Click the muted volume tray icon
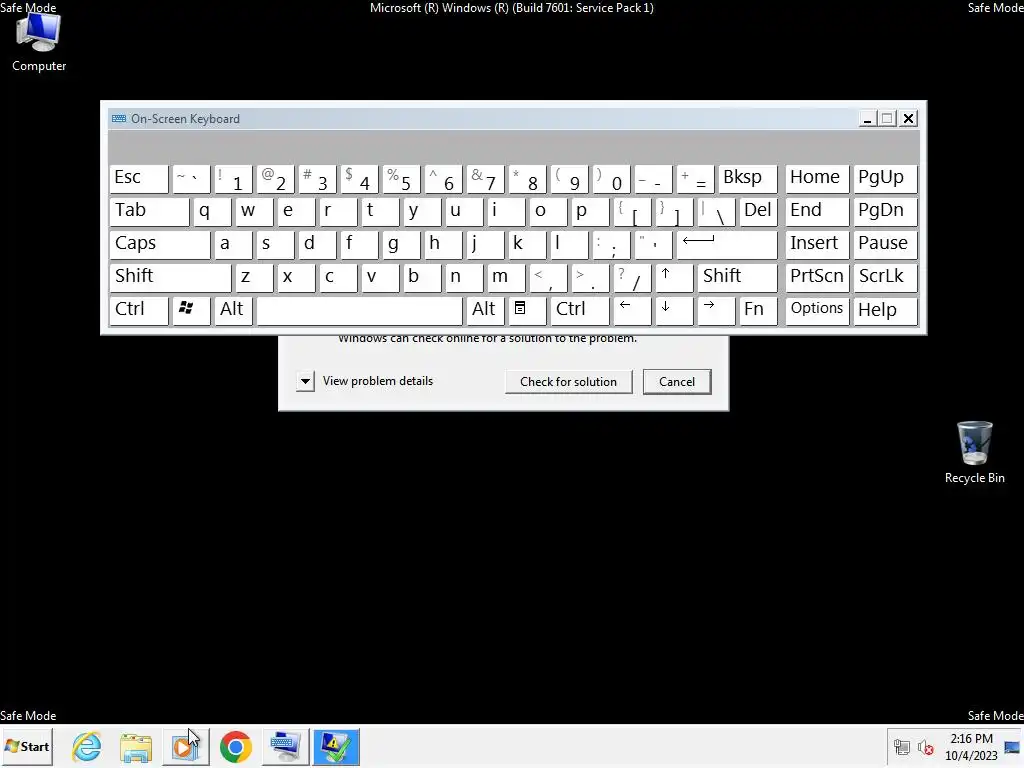Viewport: 1024px width, 768px height. pyautogui.click(x=925, y=747)
